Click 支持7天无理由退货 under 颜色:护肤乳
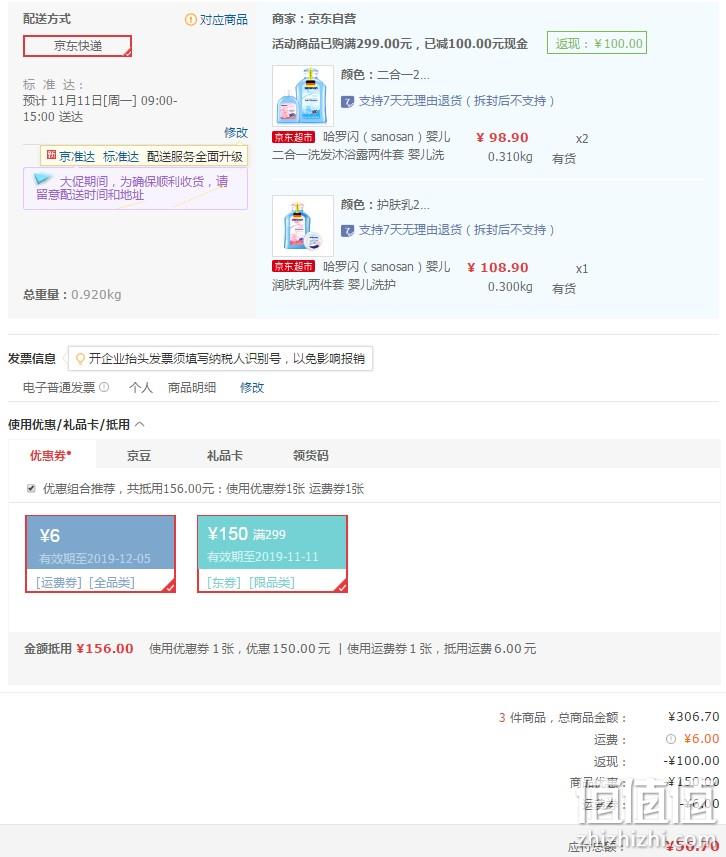The height and width of the screenshot is (857, 726). pos(456,230)
